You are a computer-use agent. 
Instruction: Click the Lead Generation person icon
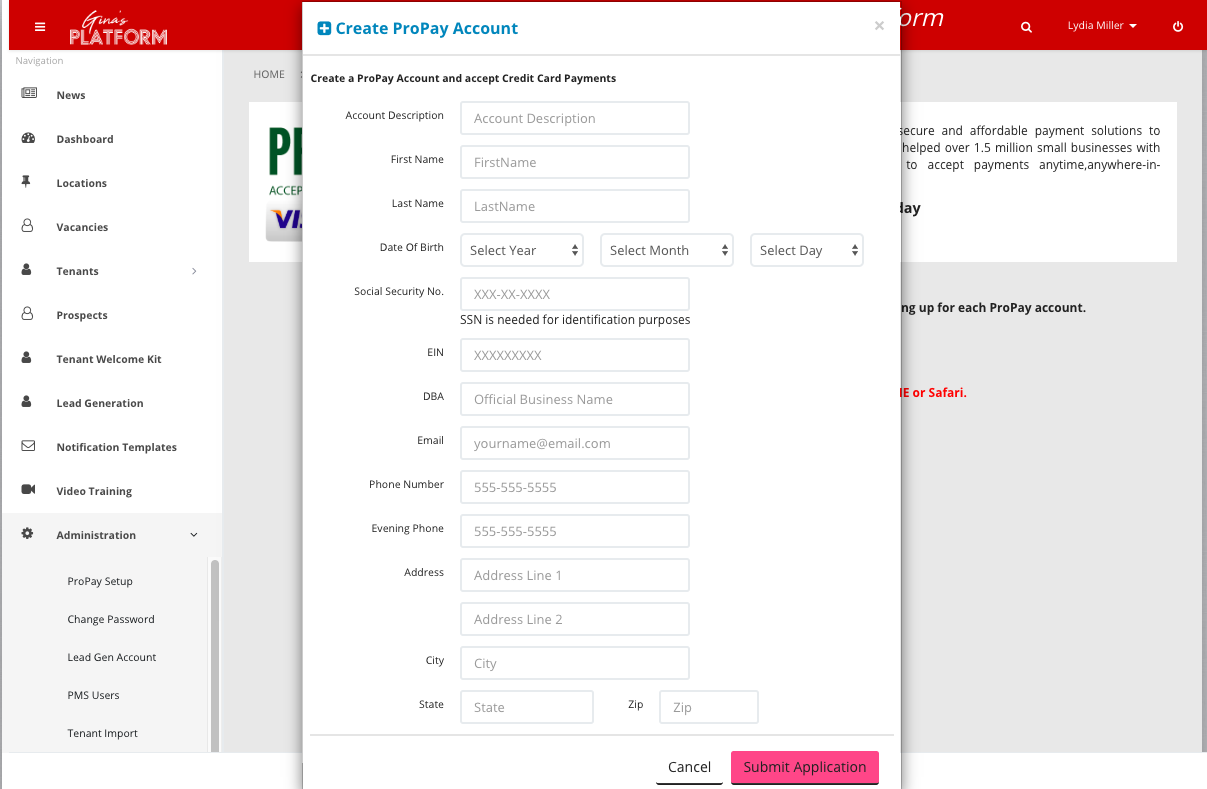pyautogui.click(x=27, y=402)
